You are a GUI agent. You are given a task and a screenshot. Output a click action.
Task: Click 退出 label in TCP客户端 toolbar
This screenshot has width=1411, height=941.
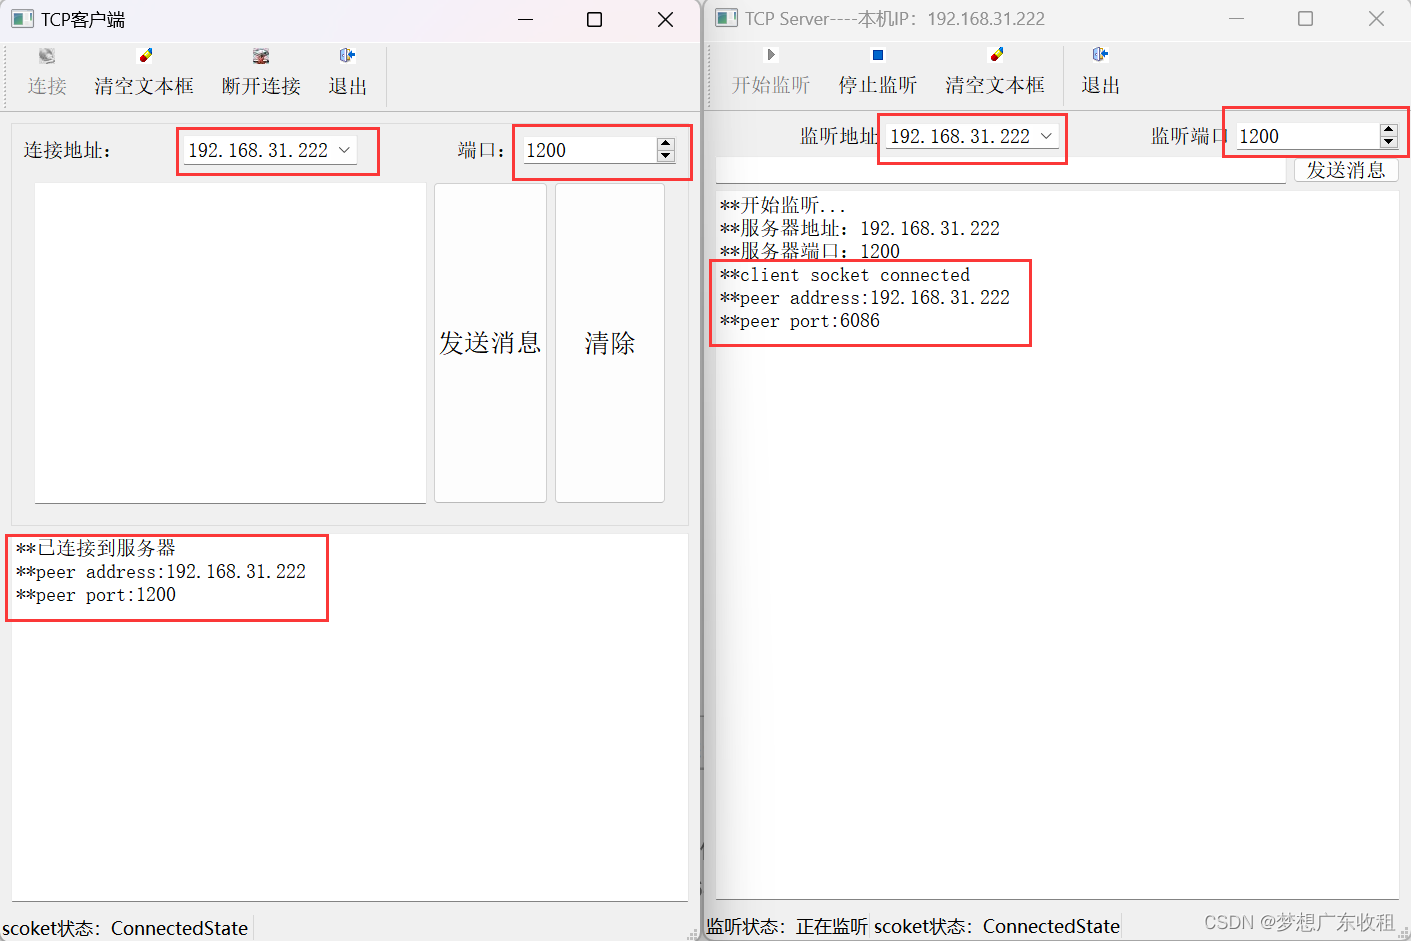348,86
